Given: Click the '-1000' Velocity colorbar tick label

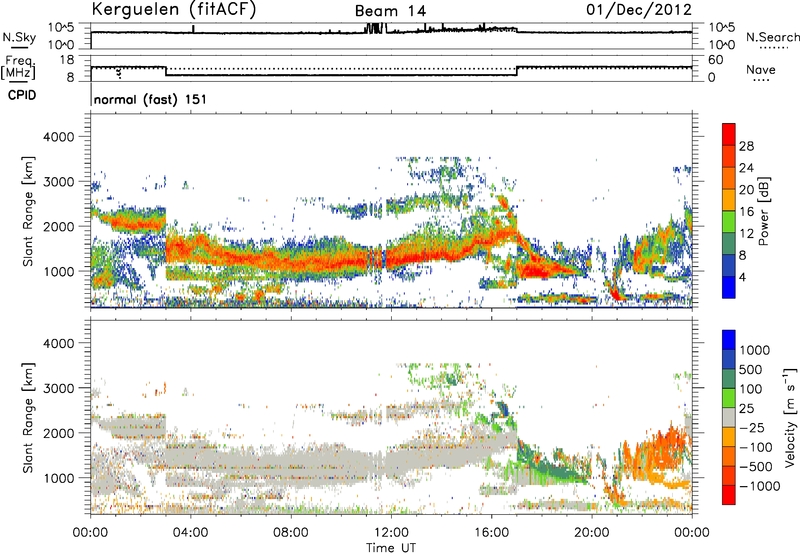Looking at the screenshot, I should point(760,486).
